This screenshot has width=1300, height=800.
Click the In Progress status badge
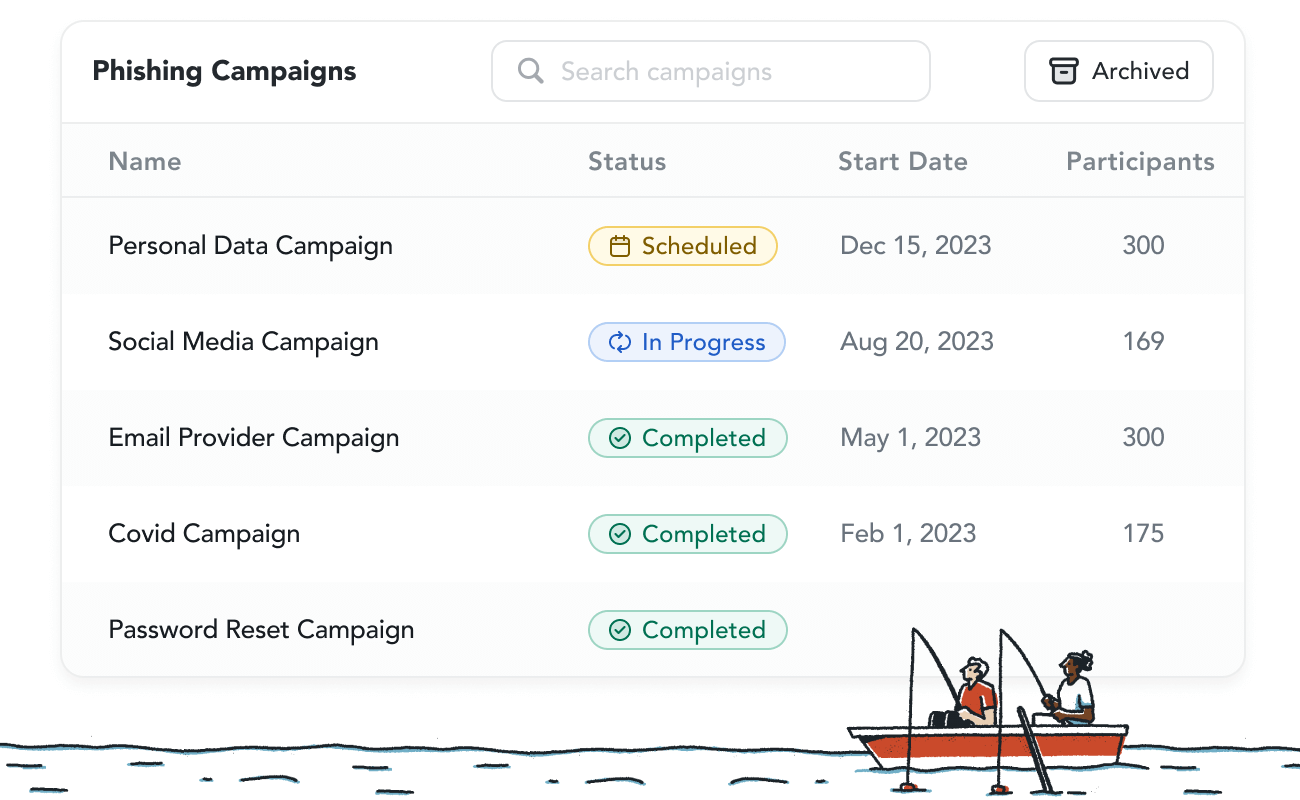click(687, 342)
